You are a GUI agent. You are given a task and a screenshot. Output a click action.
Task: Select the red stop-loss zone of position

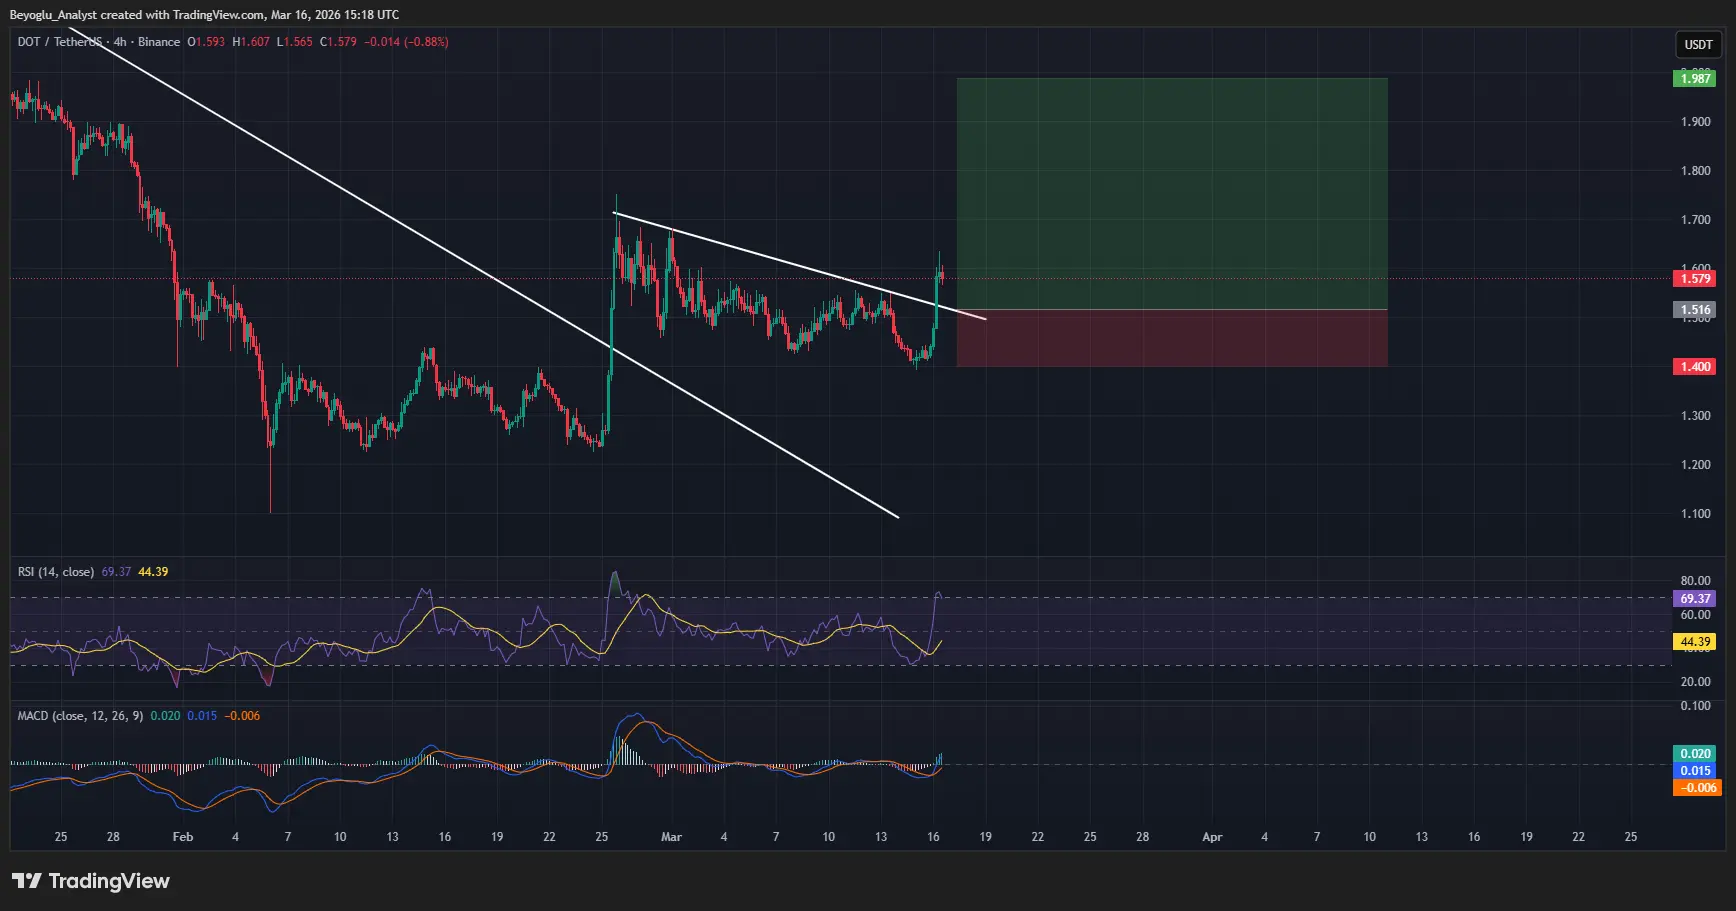1172,338
